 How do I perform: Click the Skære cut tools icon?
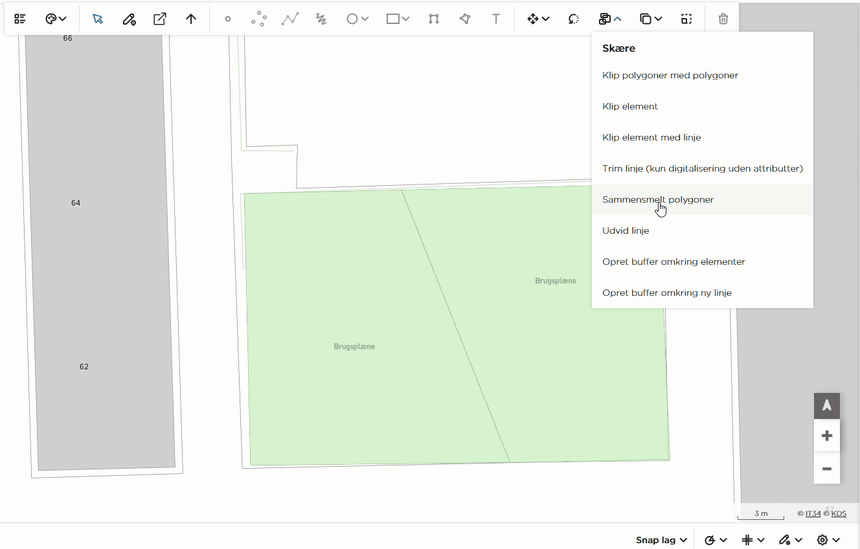(x=604, y=19)
